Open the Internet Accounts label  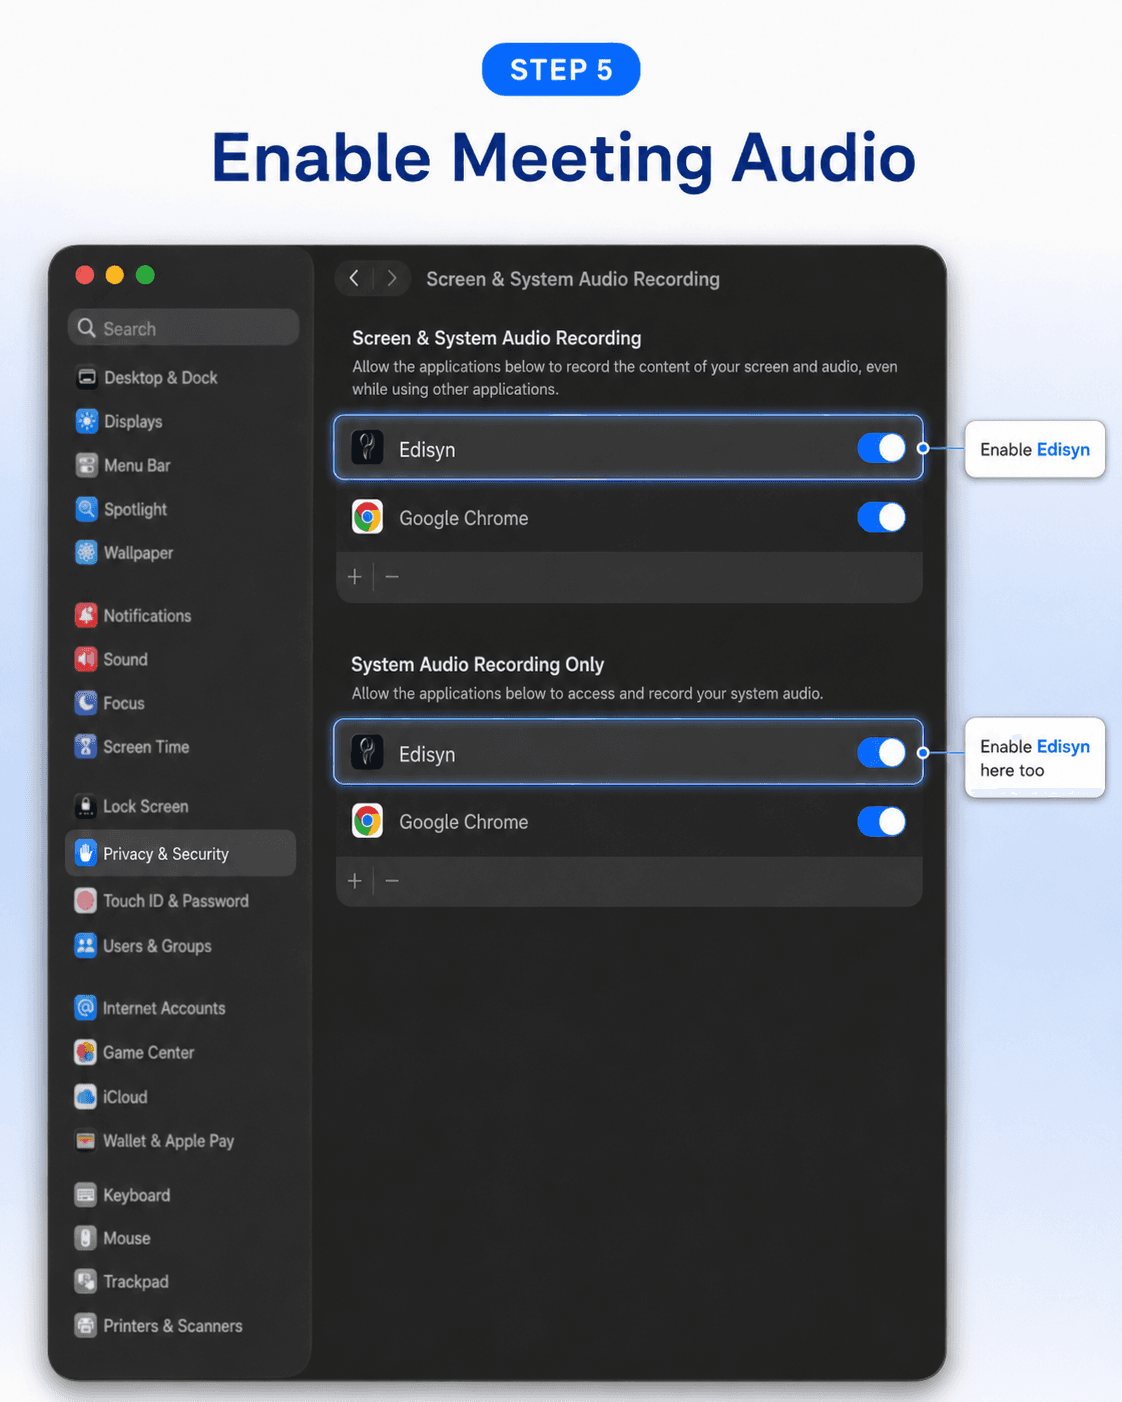pos(164,1008)
